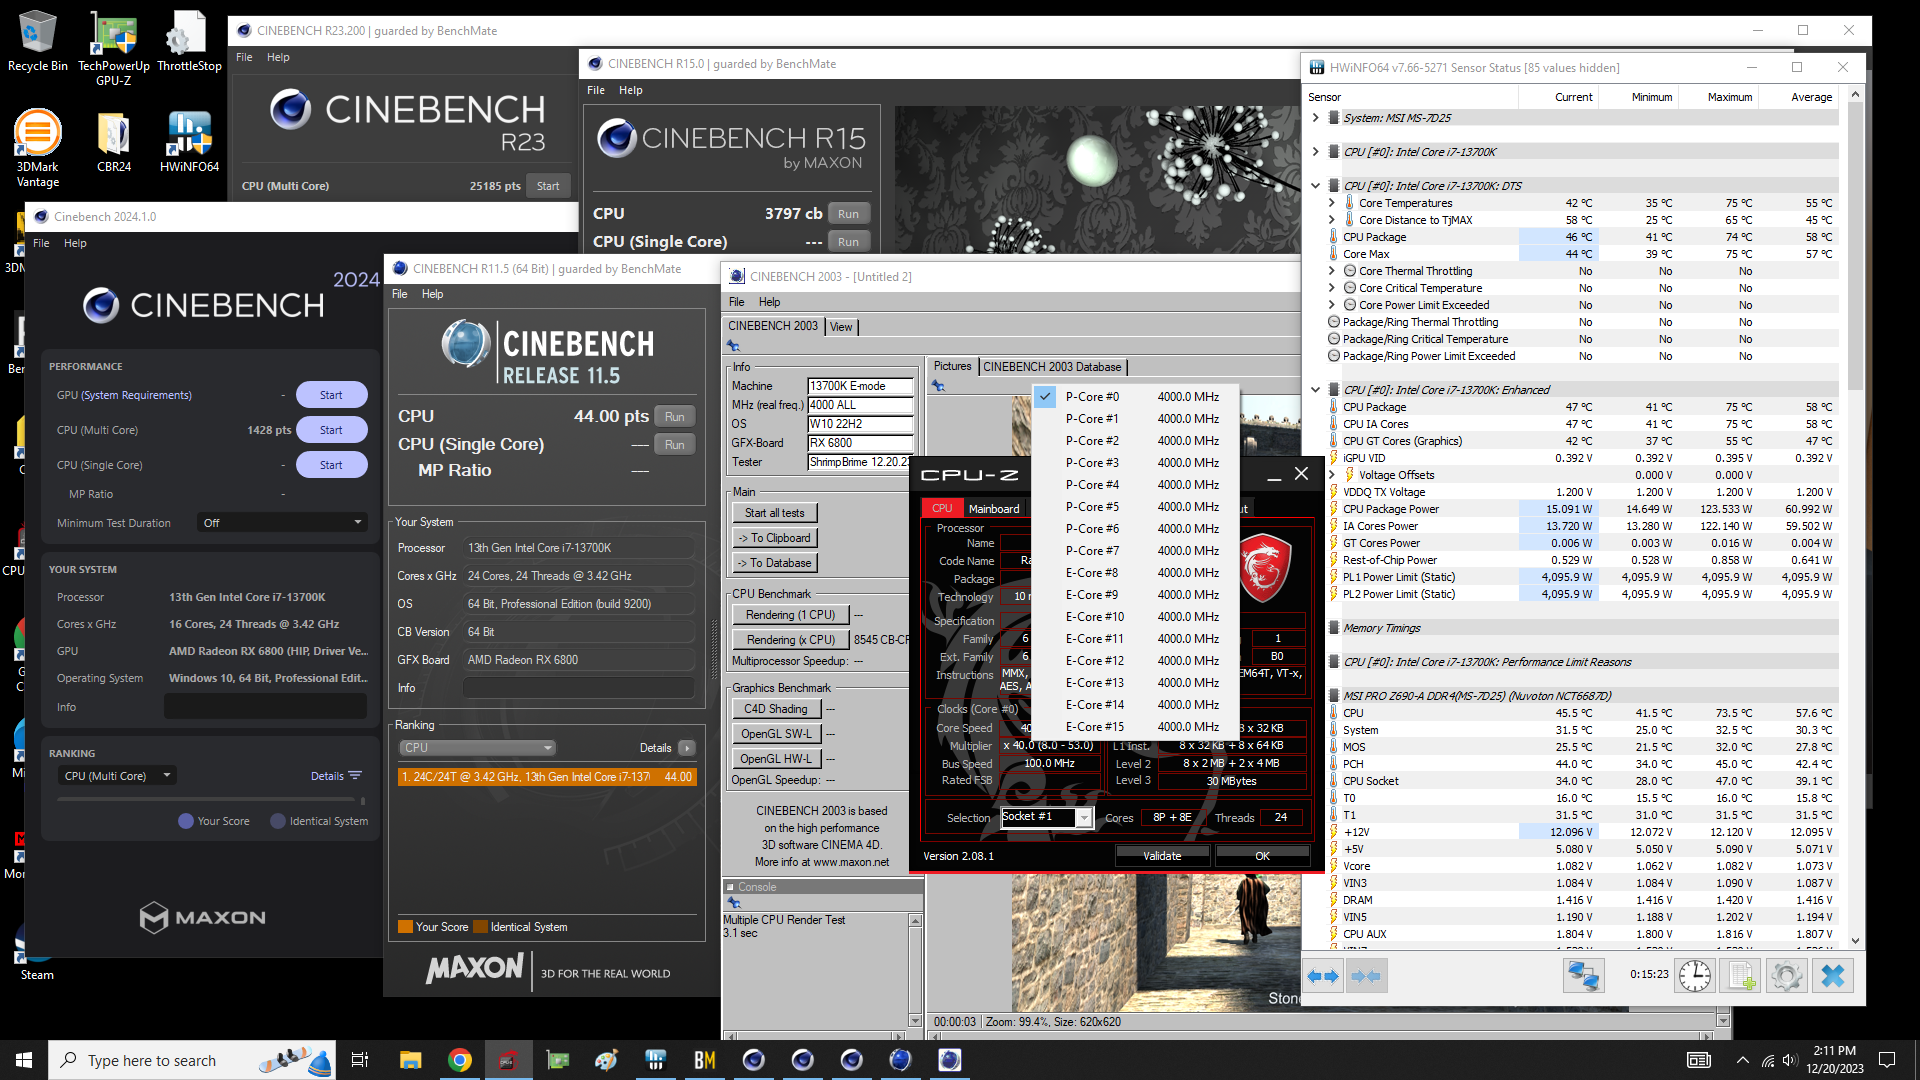
Task: Open View tab in Cinebench 2003
Action: 841,327
